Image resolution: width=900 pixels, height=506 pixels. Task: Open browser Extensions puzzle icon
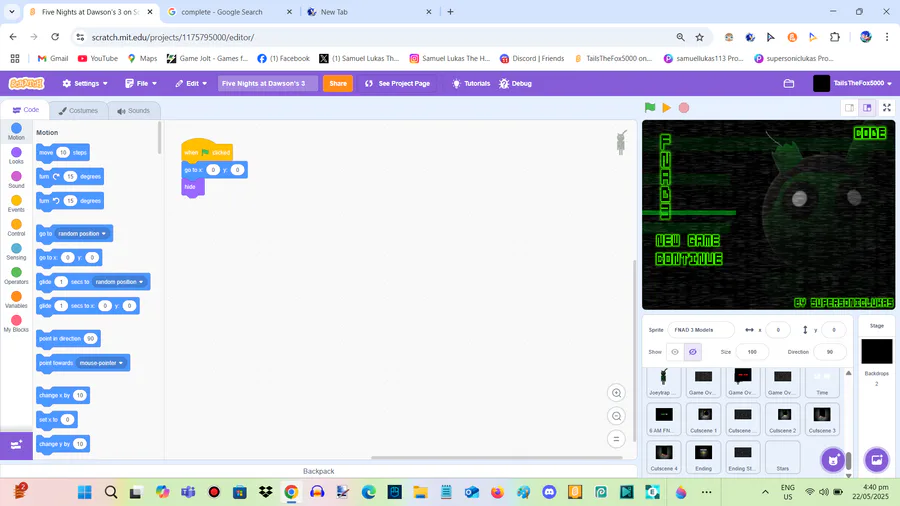pyautogui.click(x=835, y=37)
